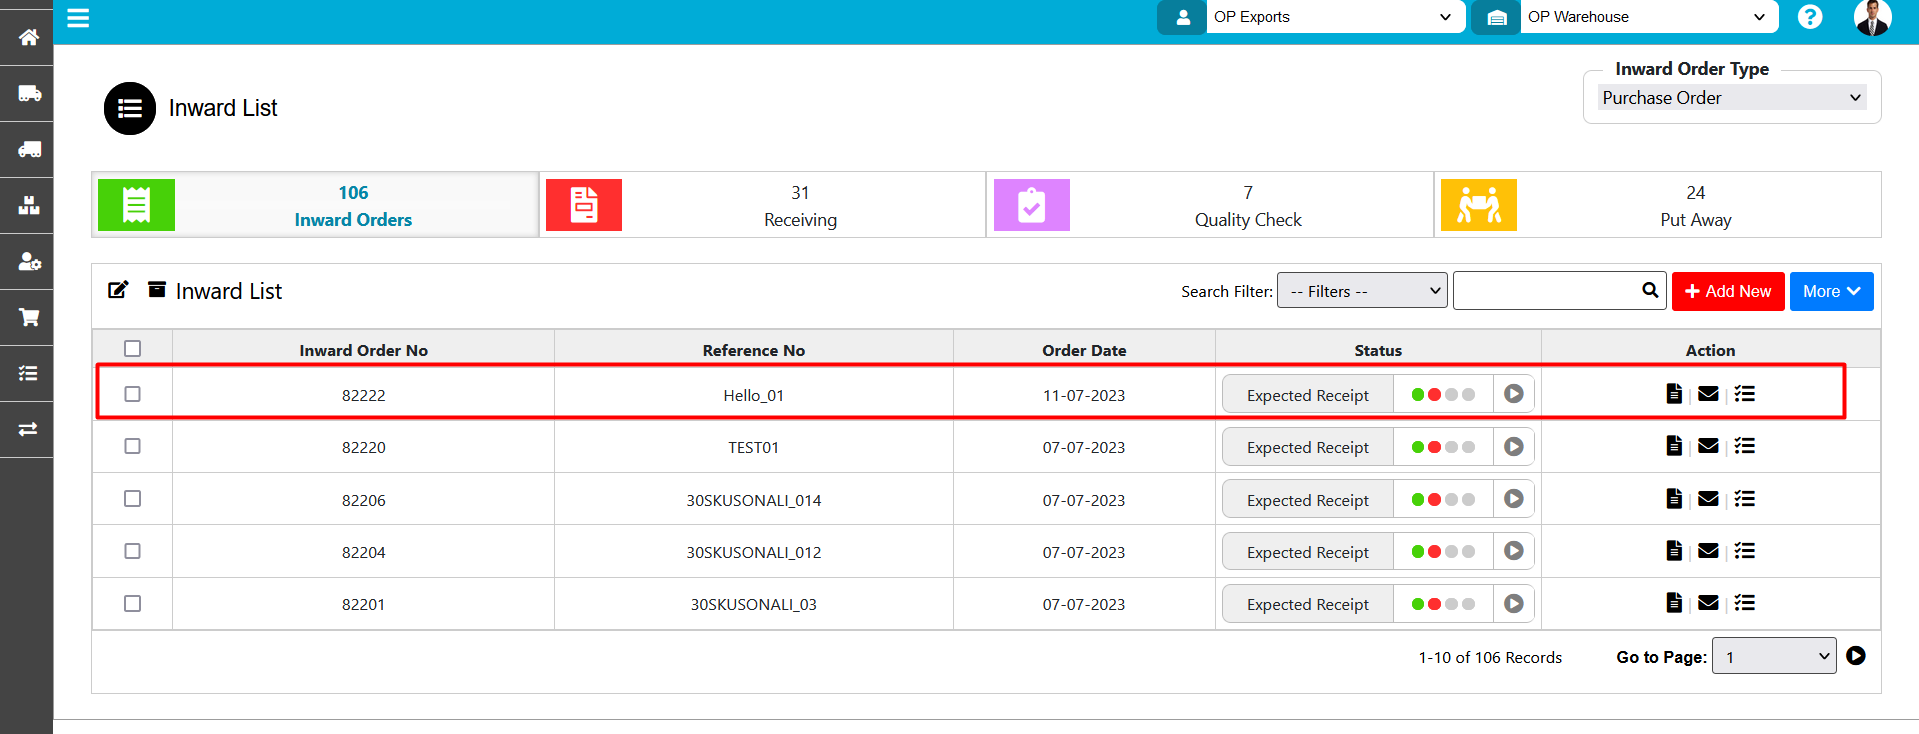Open the Filters dropdown

(x=1361, y=291)
